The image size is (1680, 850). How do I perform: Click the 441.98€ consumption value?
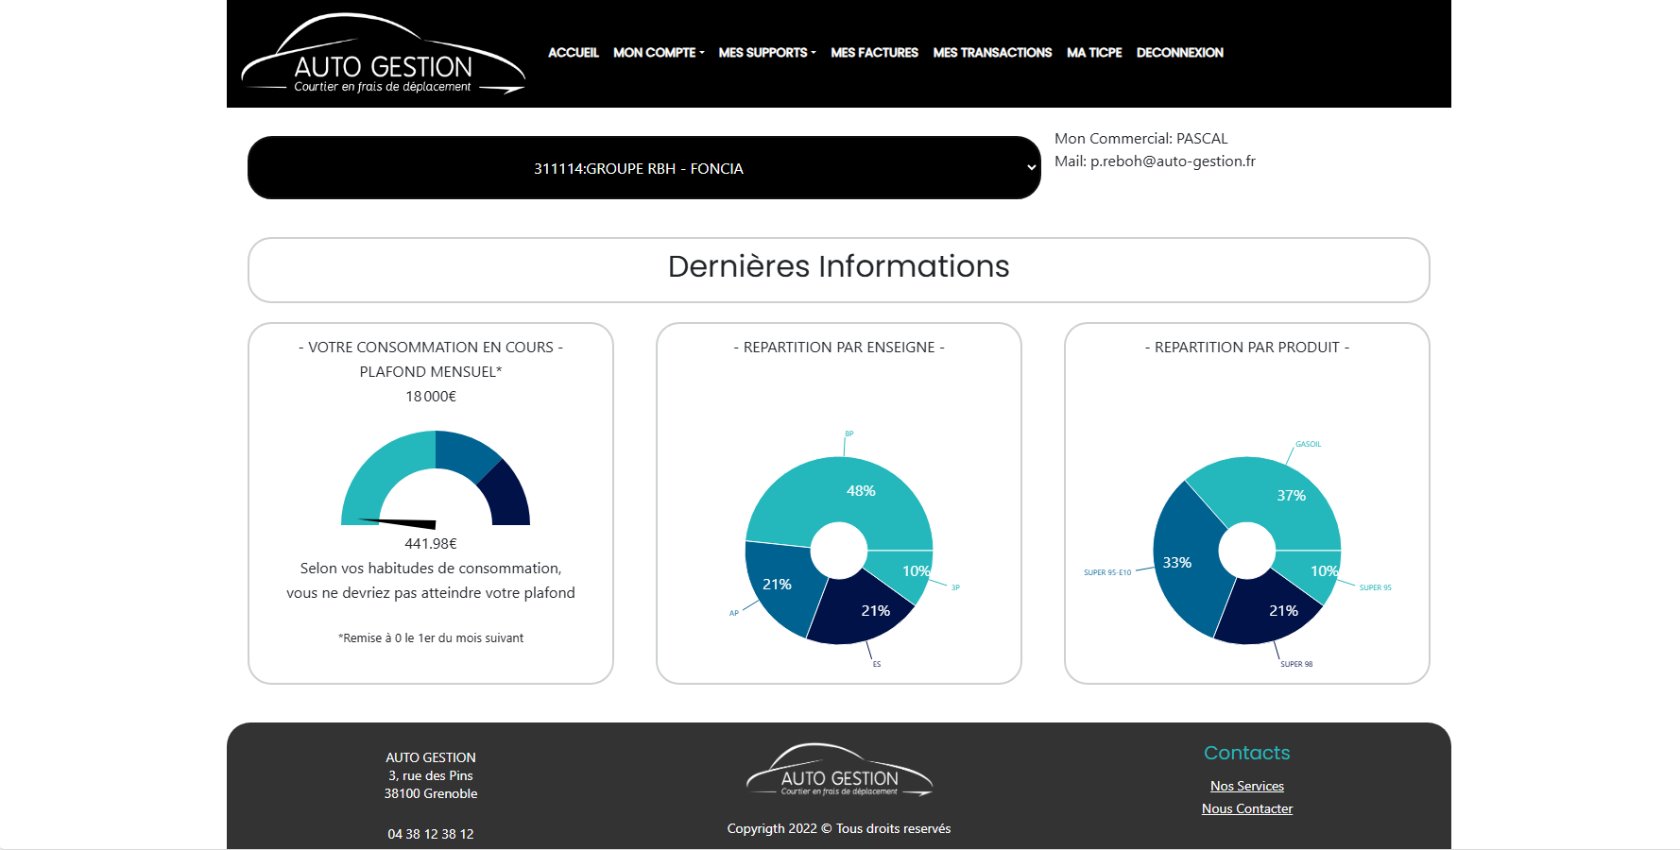point(430,544)
